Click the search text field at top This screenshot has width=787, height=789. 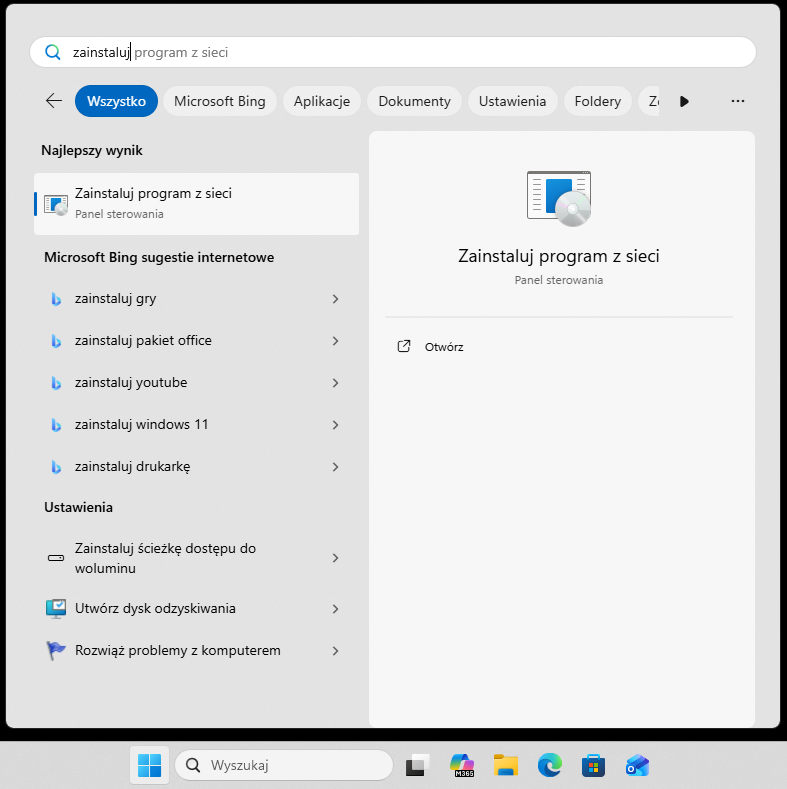coord(400,52)
